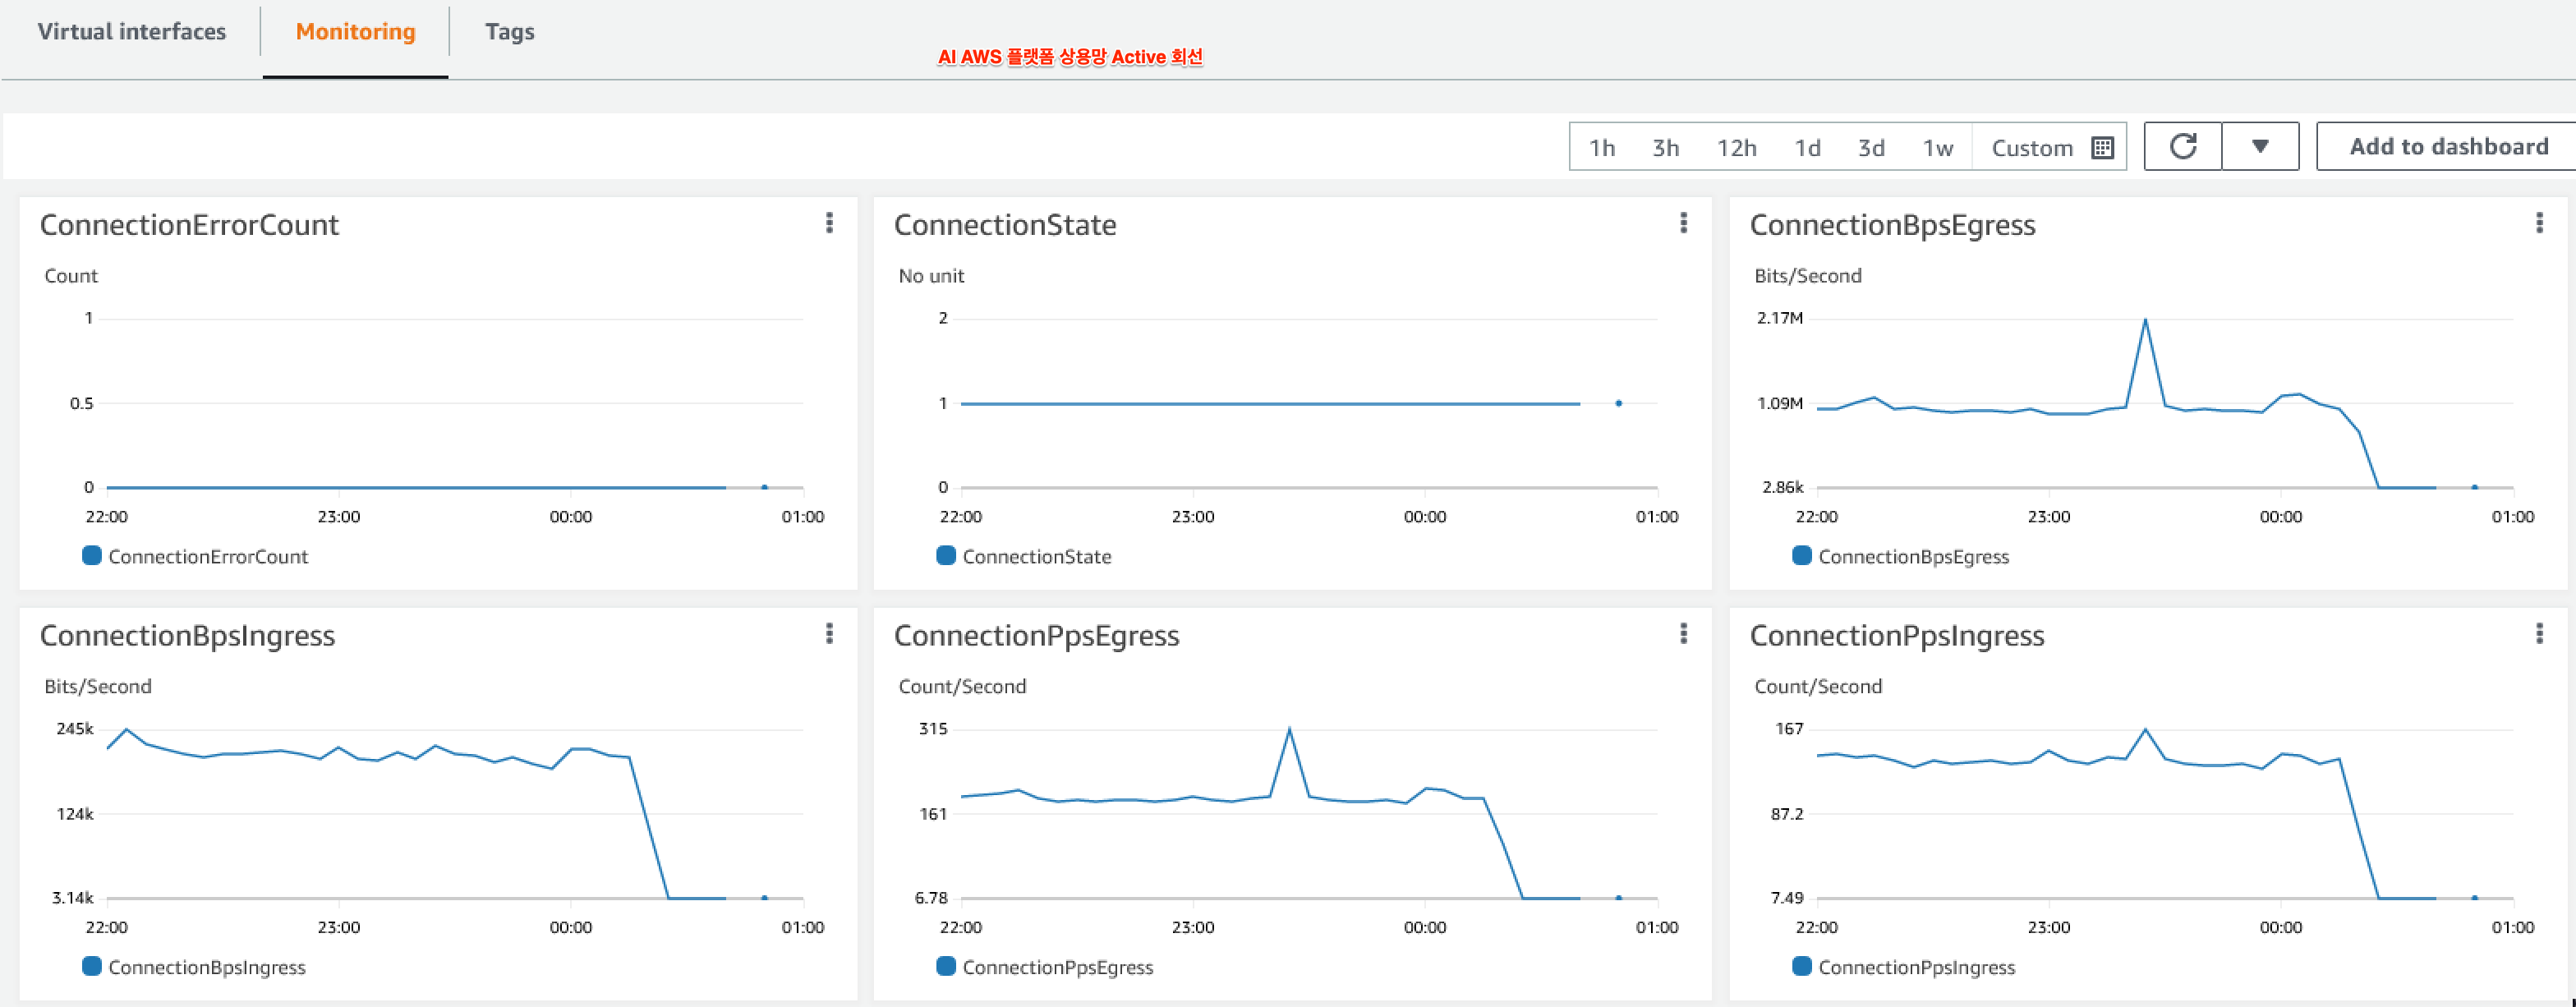Click the refresh graphs icon

click(x=2182, y=147)
